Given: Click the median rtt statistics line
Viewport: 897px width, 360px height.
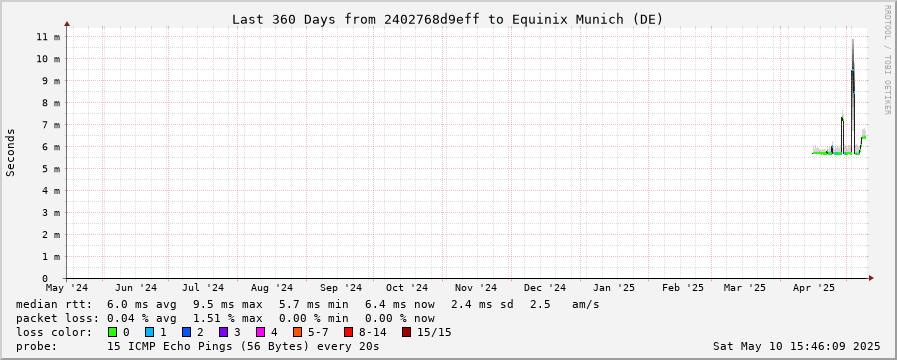Looking at the screenshot, I should pos(308,304).
